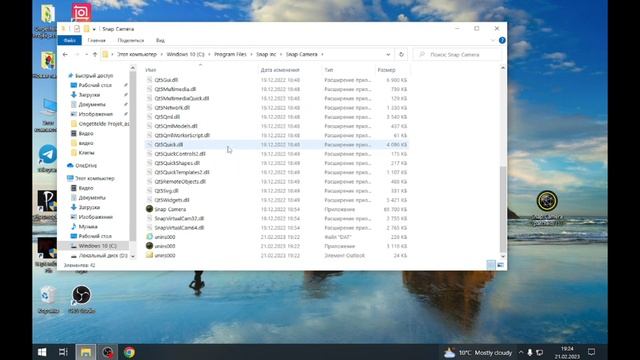
Task: Refresh the Snap Camera folder
Action: 401,54
